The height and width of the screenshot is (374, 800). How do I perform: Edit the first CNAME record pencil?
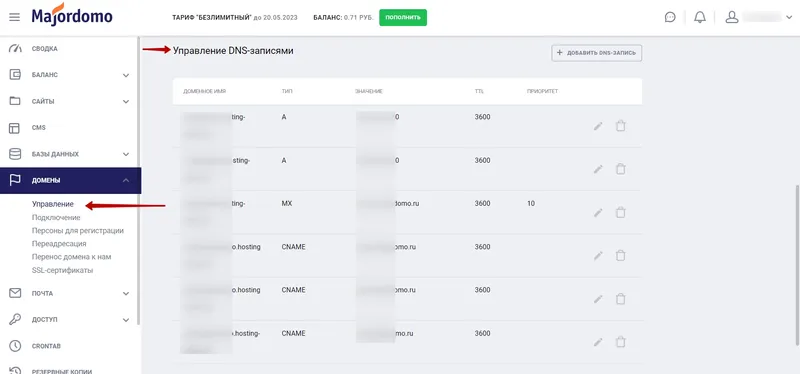pos(598,256)
